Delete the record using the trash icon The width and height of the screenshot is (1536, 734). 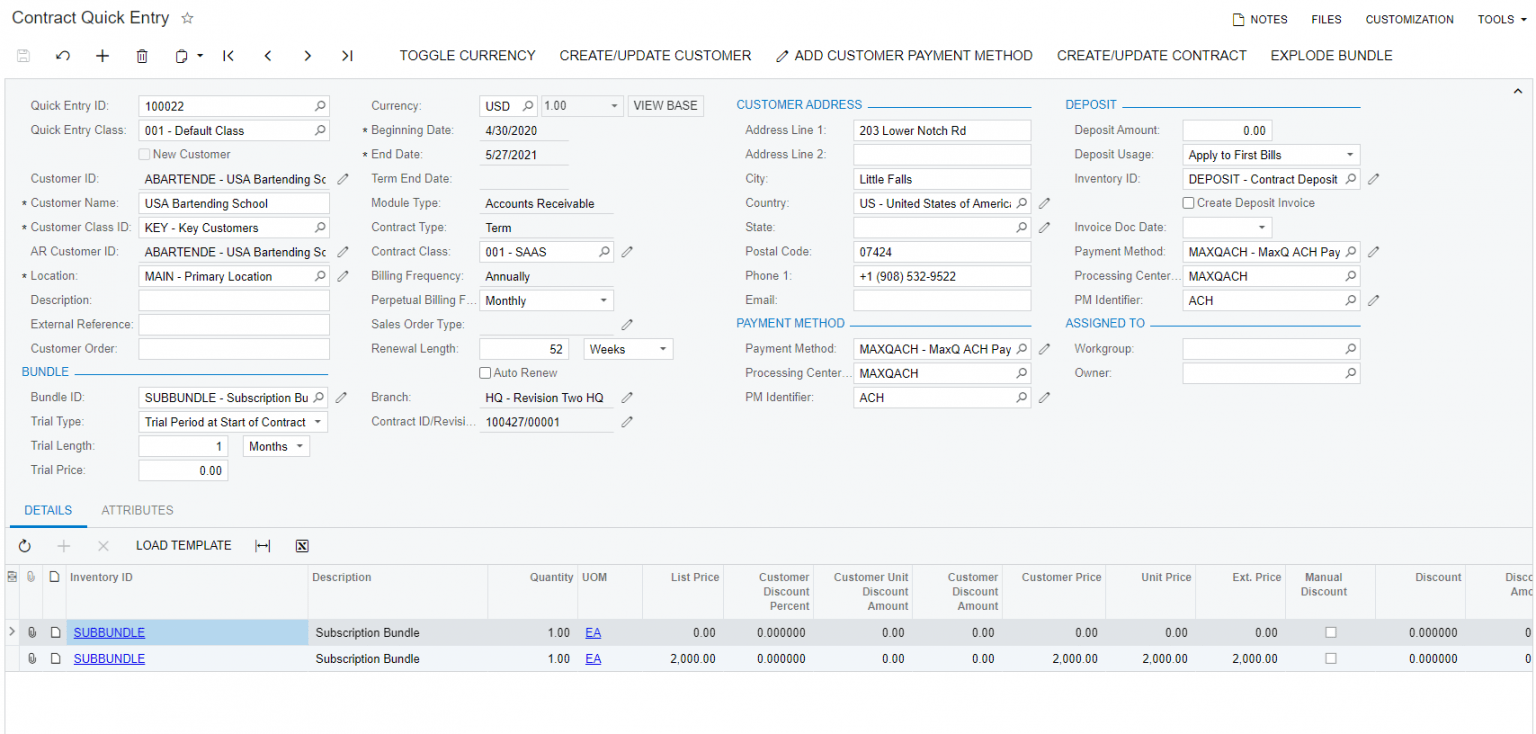pyautogui.click(x=142, y=55)
